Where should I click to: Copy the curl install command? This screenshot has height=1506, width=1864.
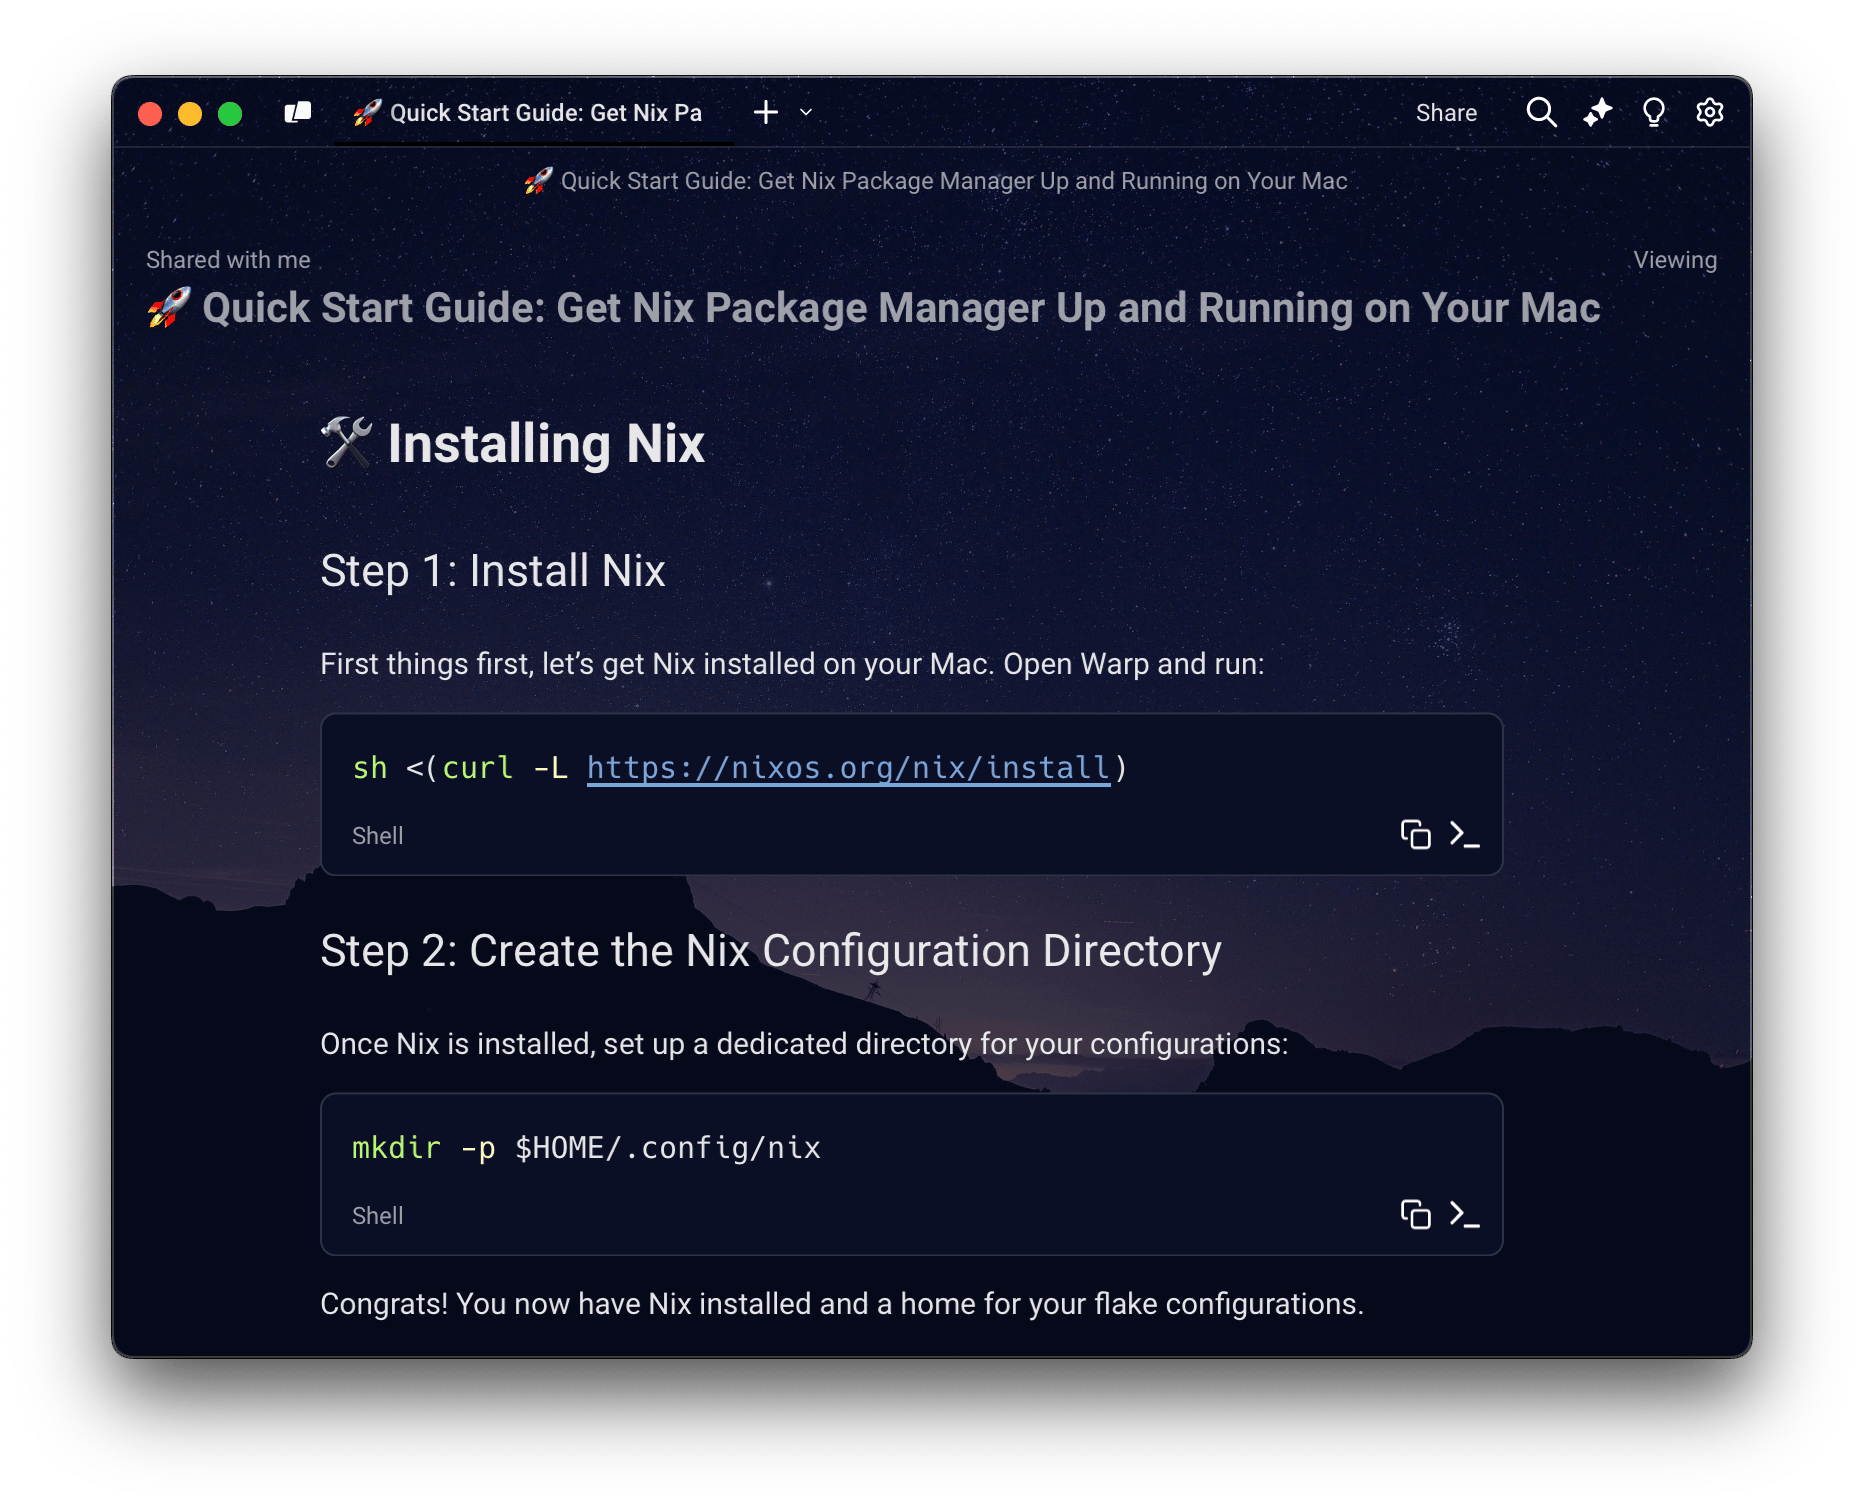(x=1415, y=834)
